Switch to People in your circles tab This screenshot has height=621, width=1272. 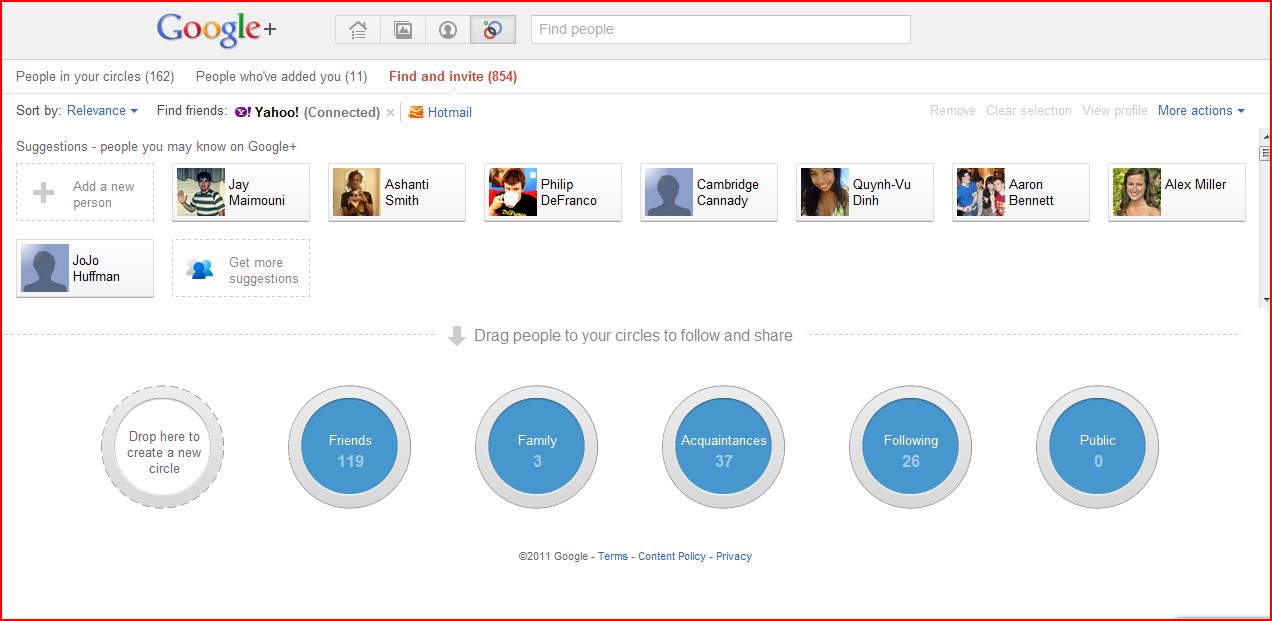point(95,76)
